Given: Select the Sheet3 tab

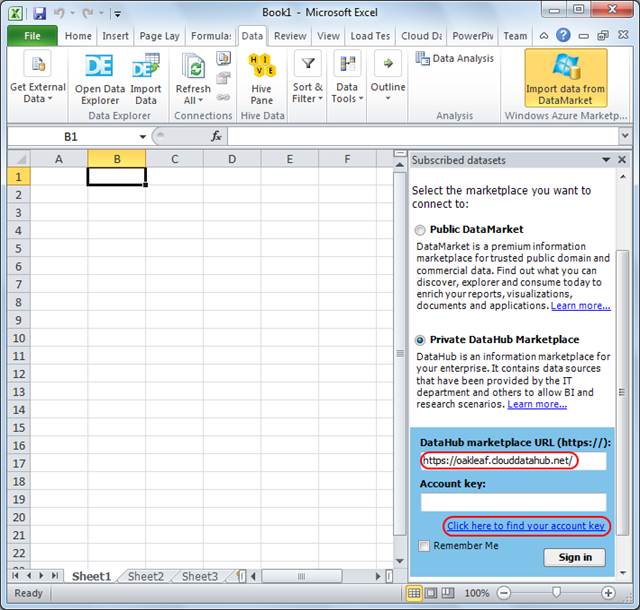Looking at the screenshot, I should [x=200, y=576].
